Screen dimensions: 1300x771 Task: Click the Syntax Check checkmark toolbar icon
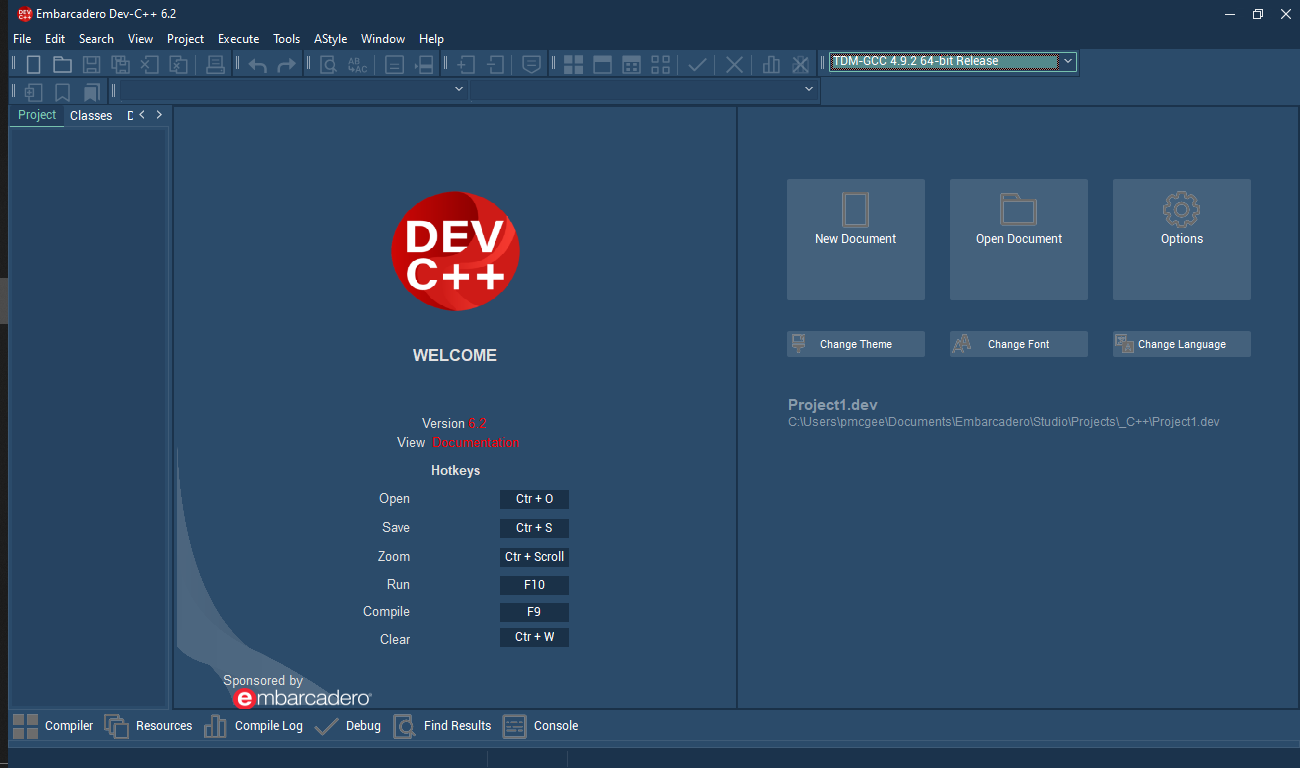pos(697,65)
